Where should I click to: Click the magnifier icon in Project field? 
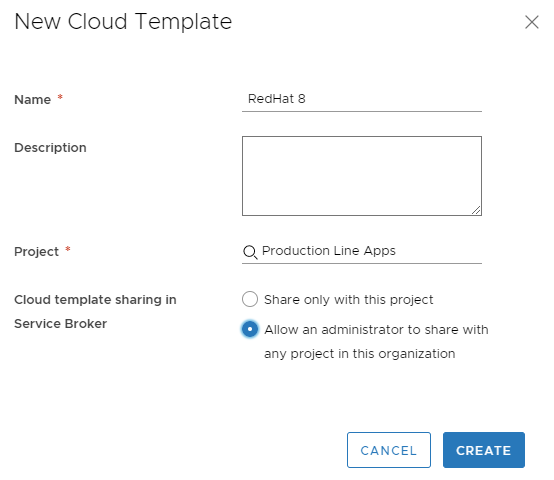pyautogui.click(x=250, y=252)
